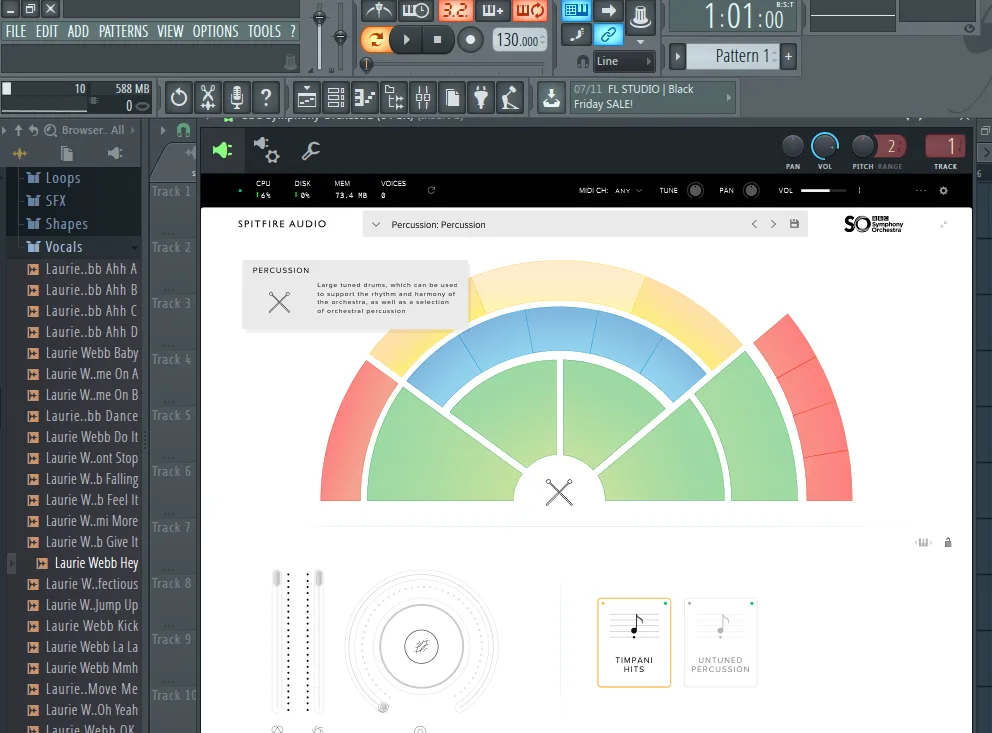Screen dimensions: 992x733
Task: Click the undo history circular arrow icon
Action: [x=179, y=97]
